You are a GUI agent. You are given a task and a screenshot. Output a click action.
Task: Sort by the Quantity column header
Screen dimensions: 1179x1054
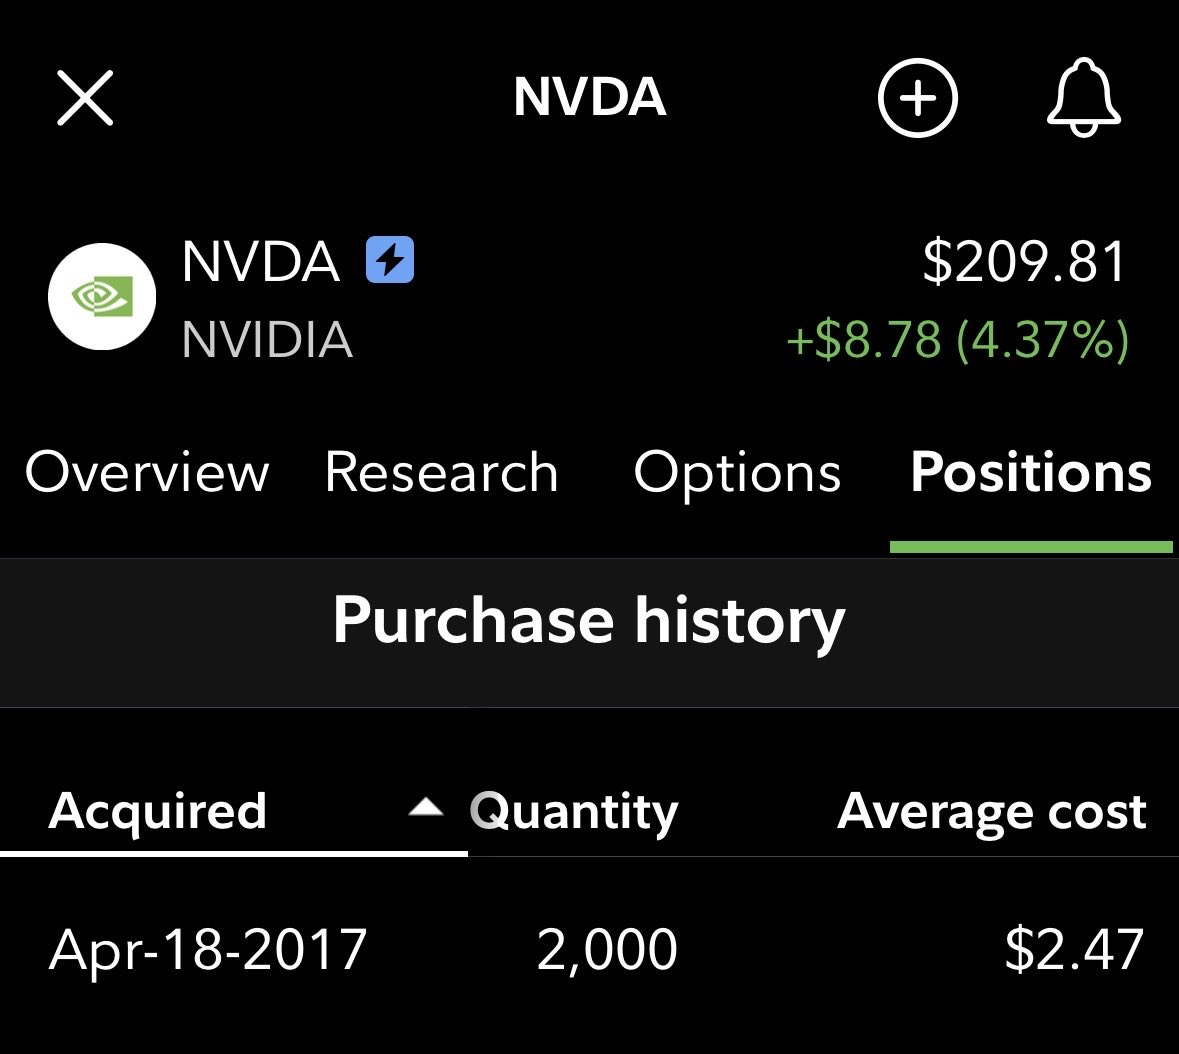574,811
